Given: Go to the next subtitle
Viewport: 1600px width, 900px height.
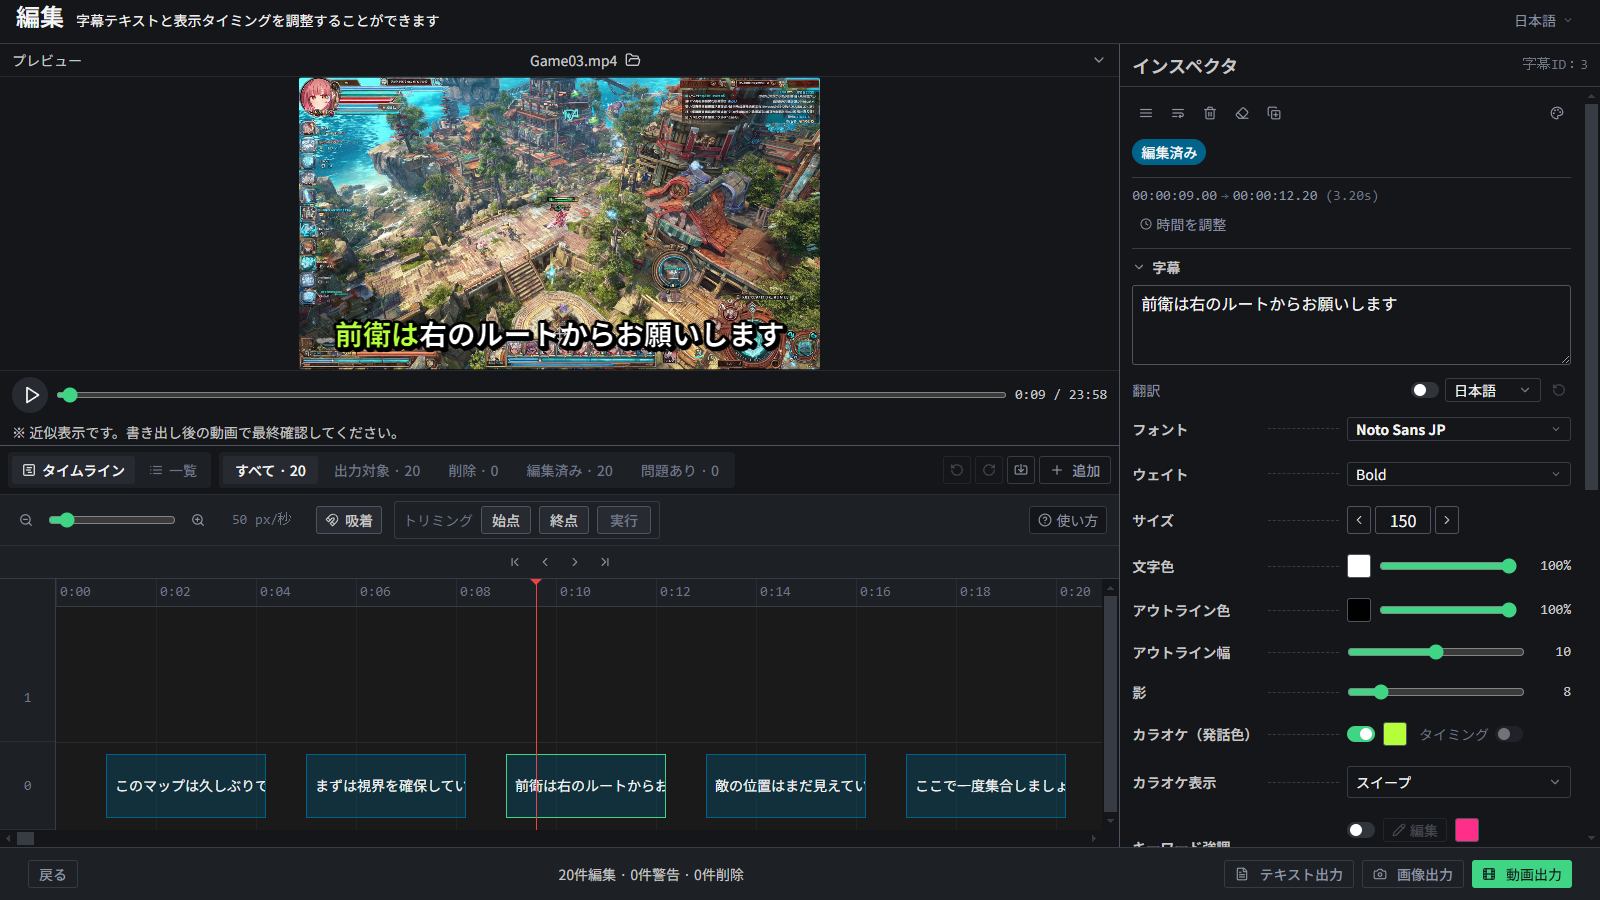Looking at the screenshot, I should pyautogui.click(x=575, y=562).
